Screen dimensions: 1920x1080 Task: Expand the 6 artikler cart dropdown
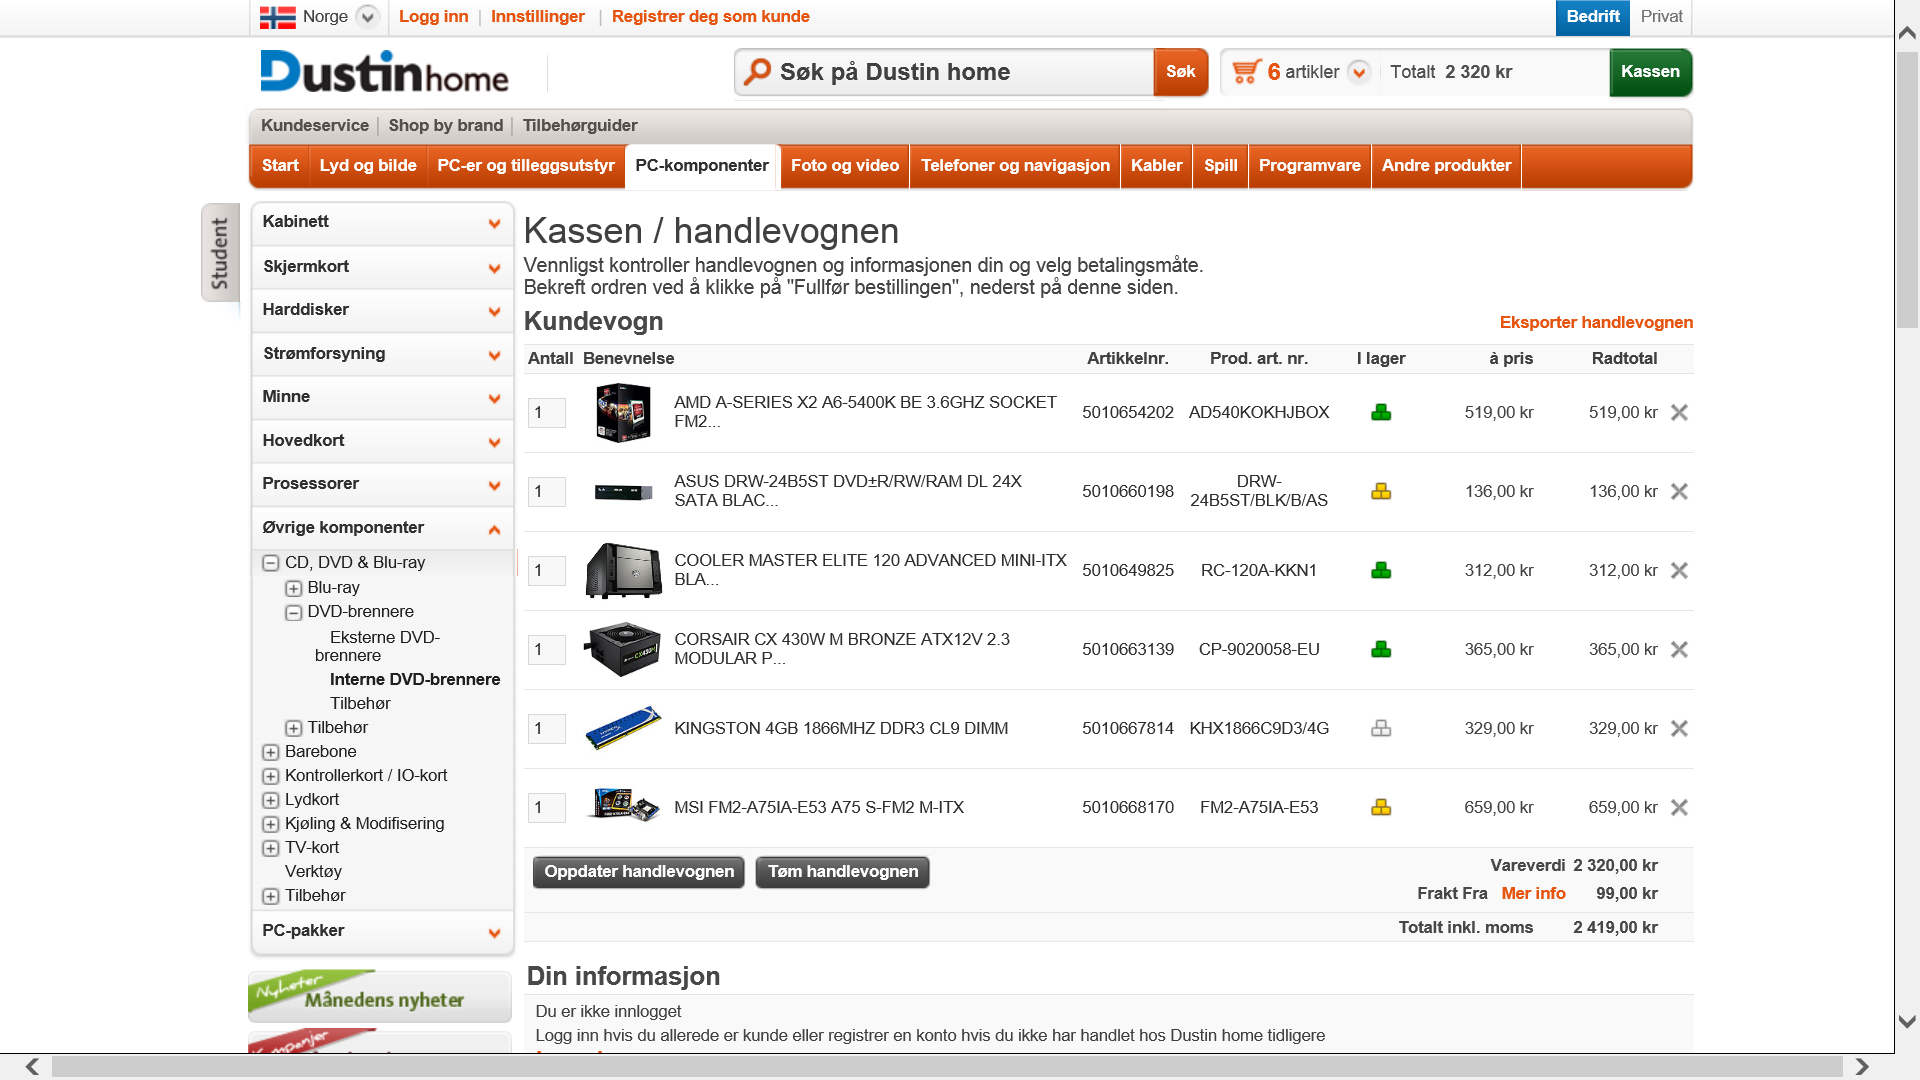tap(1358, 72)
